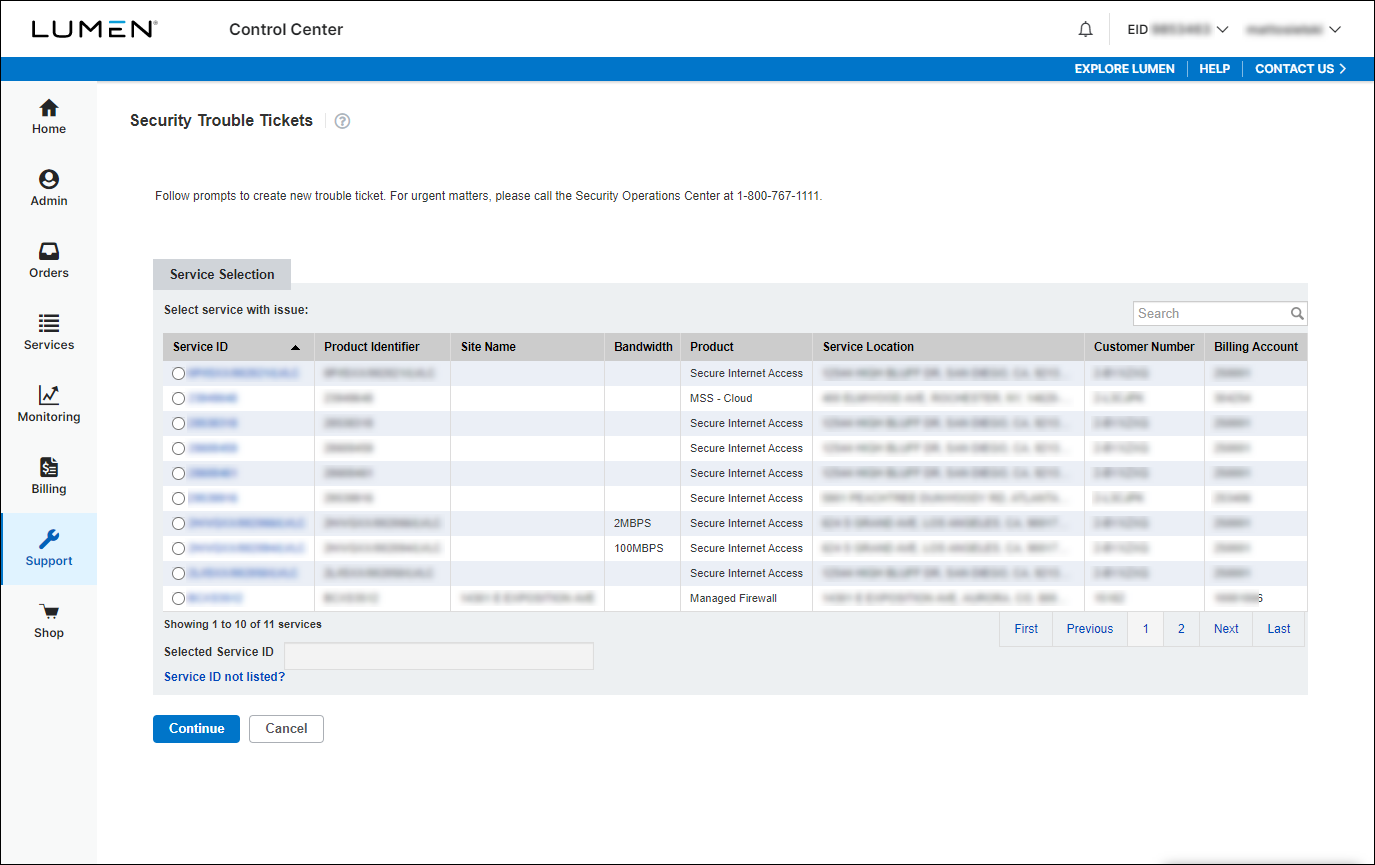The width and height of the screenshot is (1375, 865).
Task: Click 'Control Center' header title
Action: [286, 30]
